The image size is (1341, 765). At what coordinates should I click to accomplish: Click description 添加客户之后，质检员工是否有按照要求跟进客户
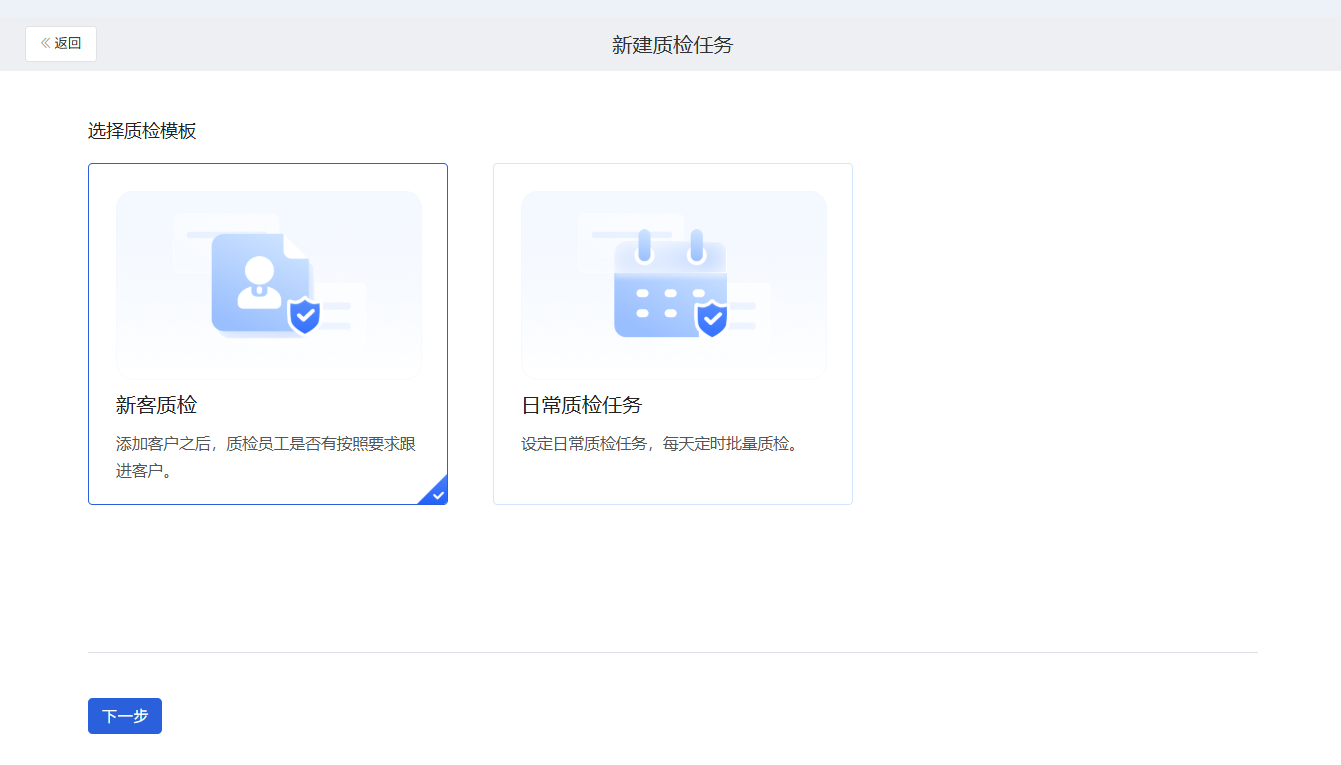coord(266,457)
